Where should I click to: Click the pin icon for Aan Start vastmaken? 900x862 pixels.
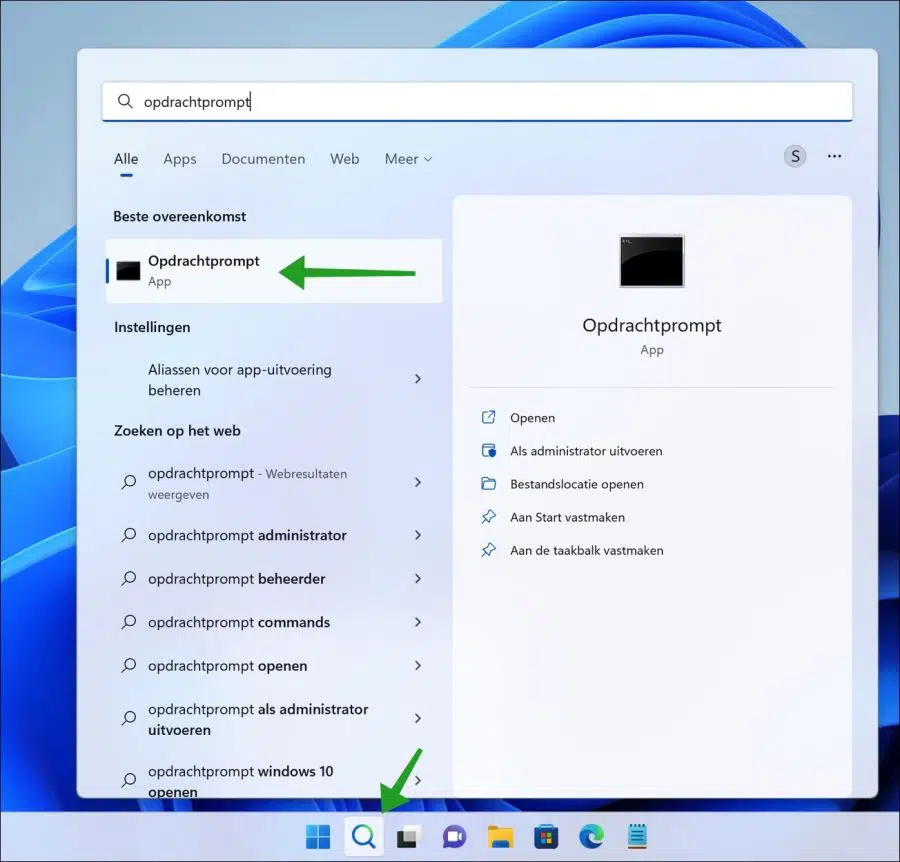click(x=488, y=517)
